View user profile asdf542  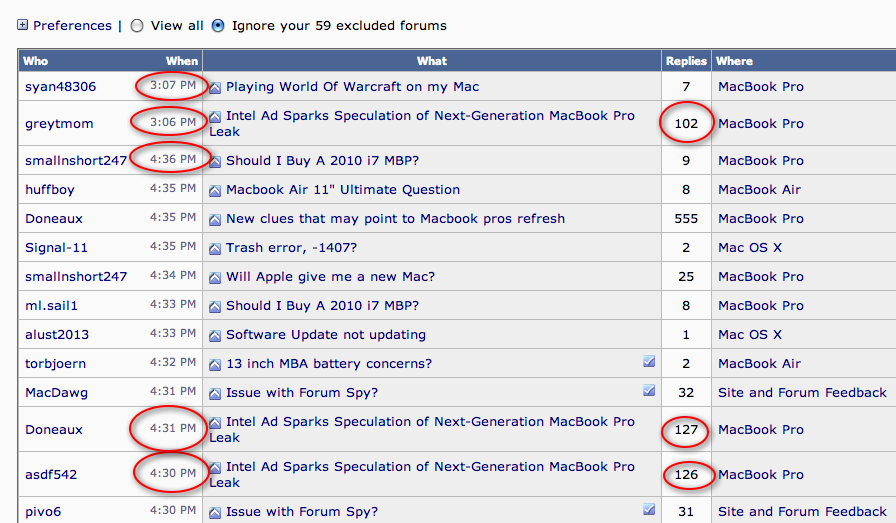51,474
